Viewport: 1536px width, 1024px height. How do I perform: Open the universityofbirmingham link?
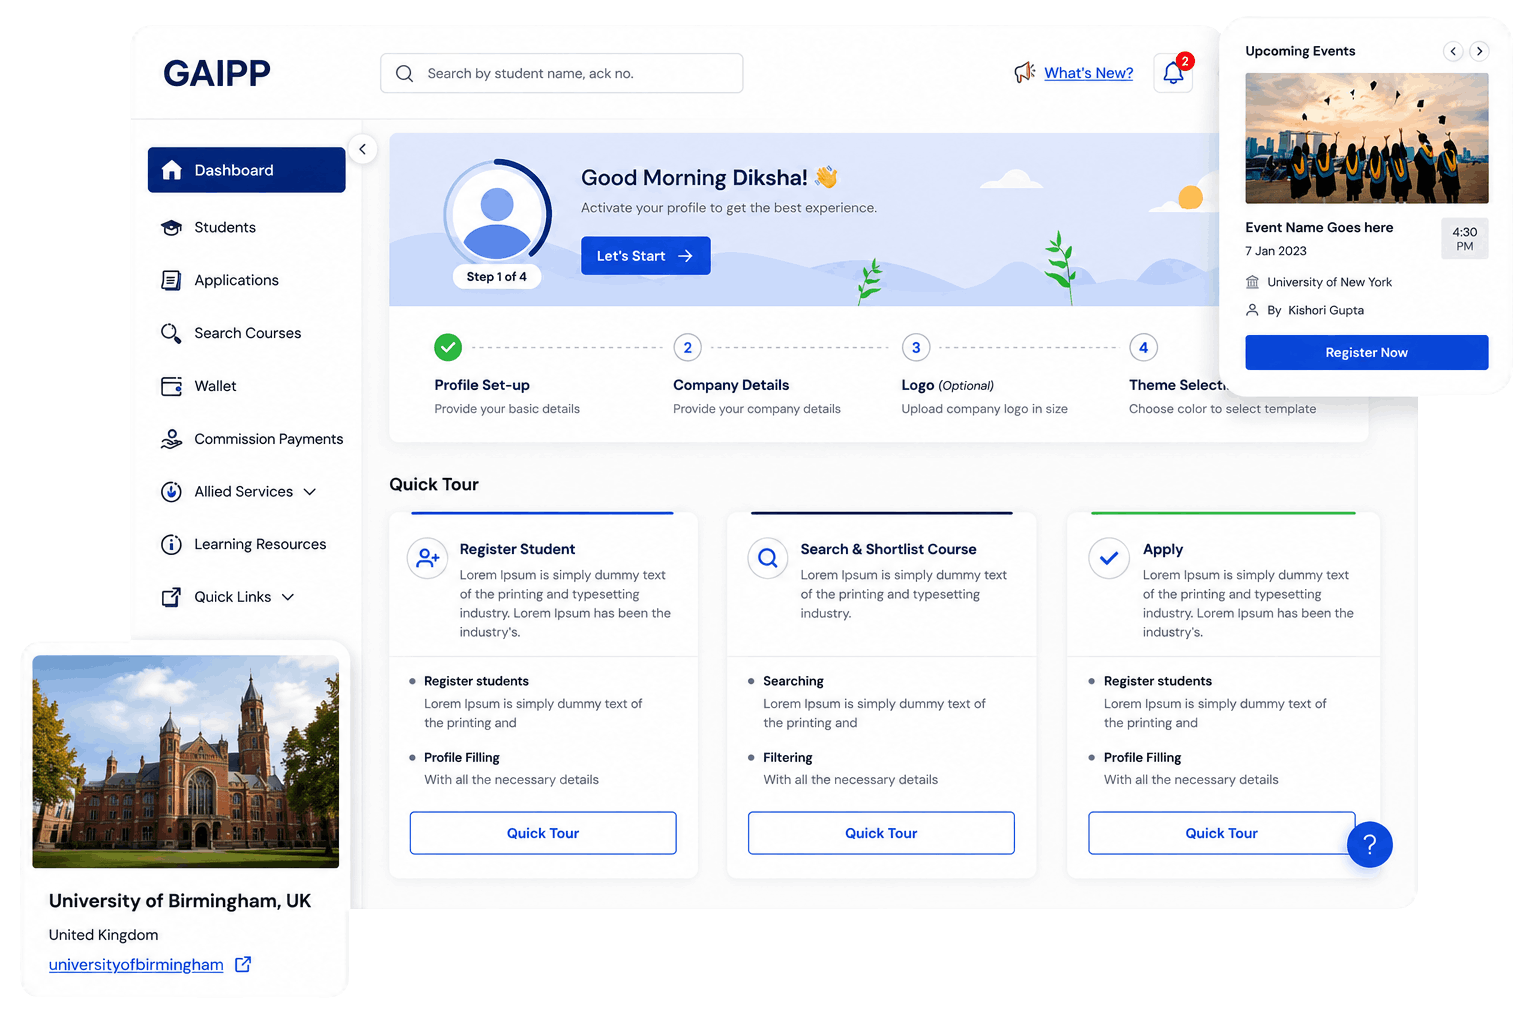136,965
